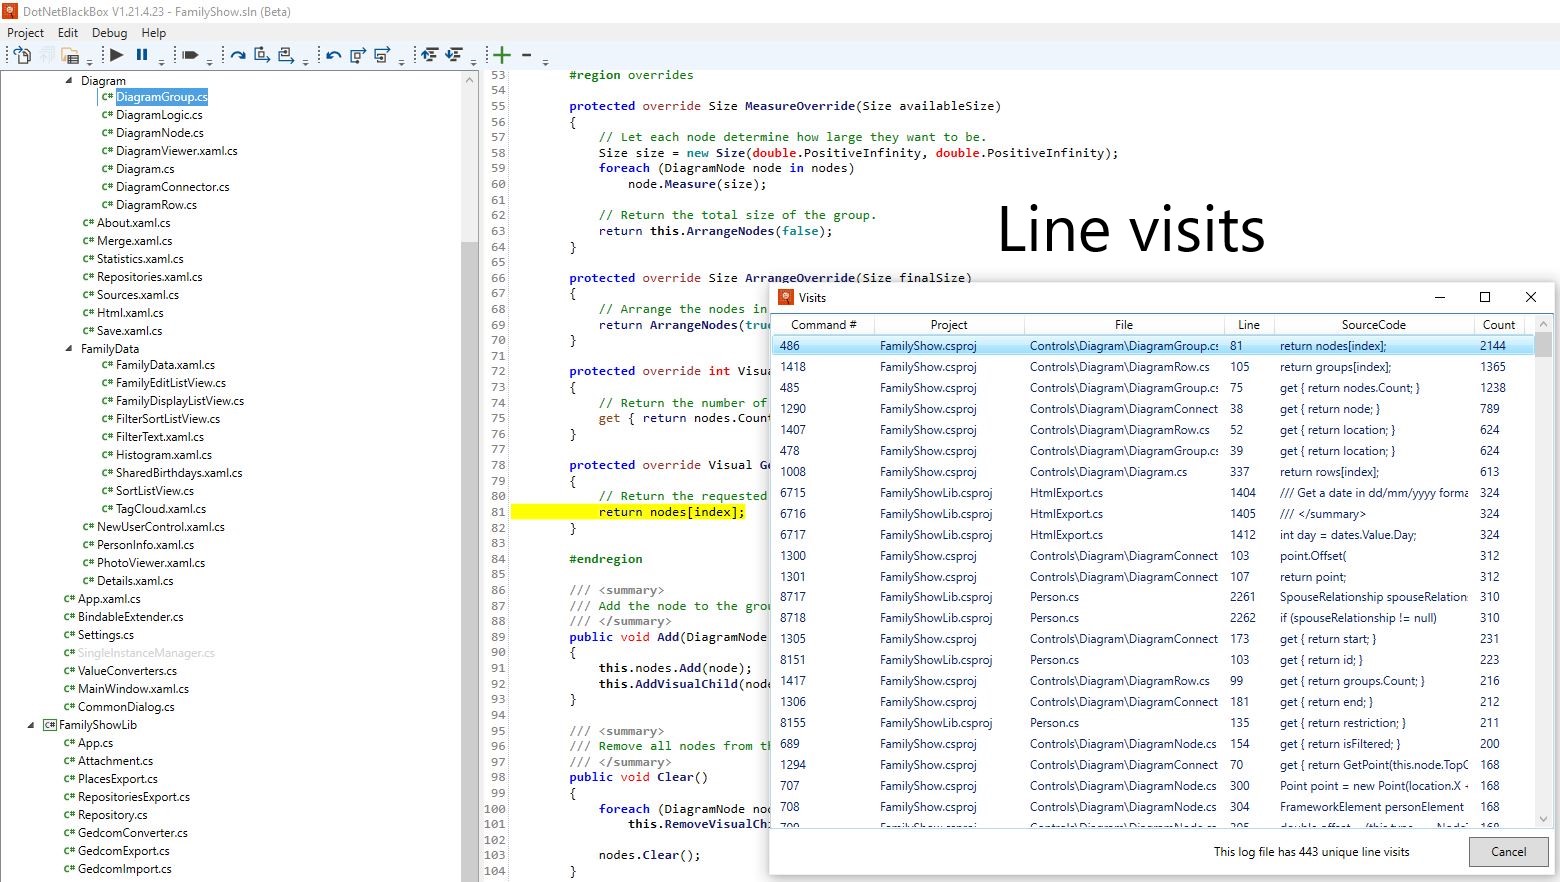Screen dimensions: 1560x882
Task: Select Visits row 'return rows[index];'
Action: (1153, 472)
